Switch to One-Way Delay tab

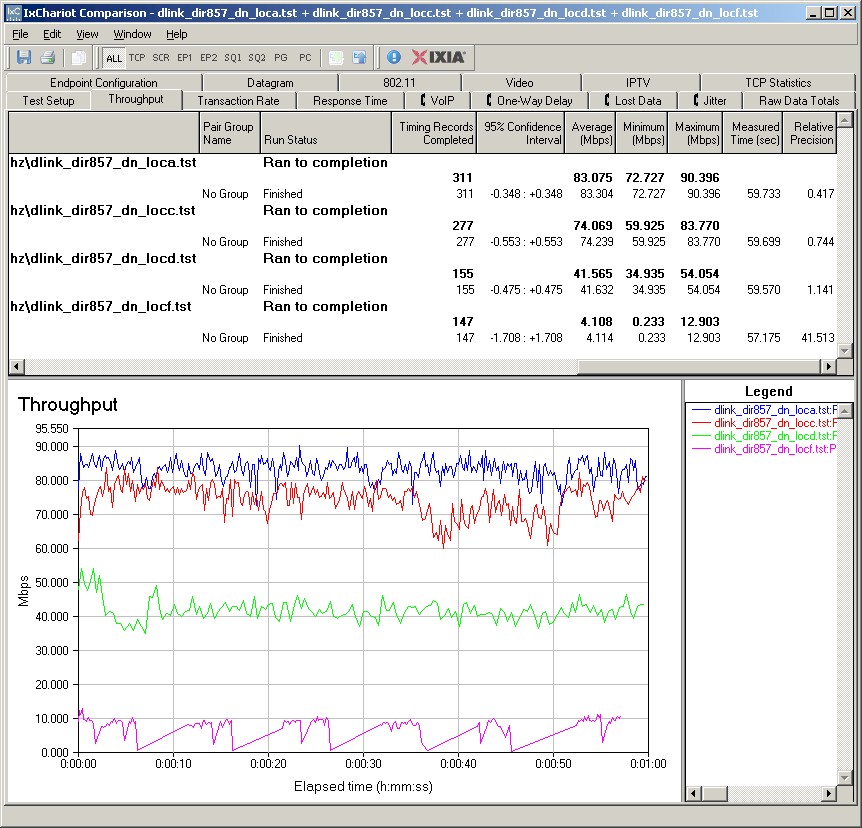coord(529,101)
